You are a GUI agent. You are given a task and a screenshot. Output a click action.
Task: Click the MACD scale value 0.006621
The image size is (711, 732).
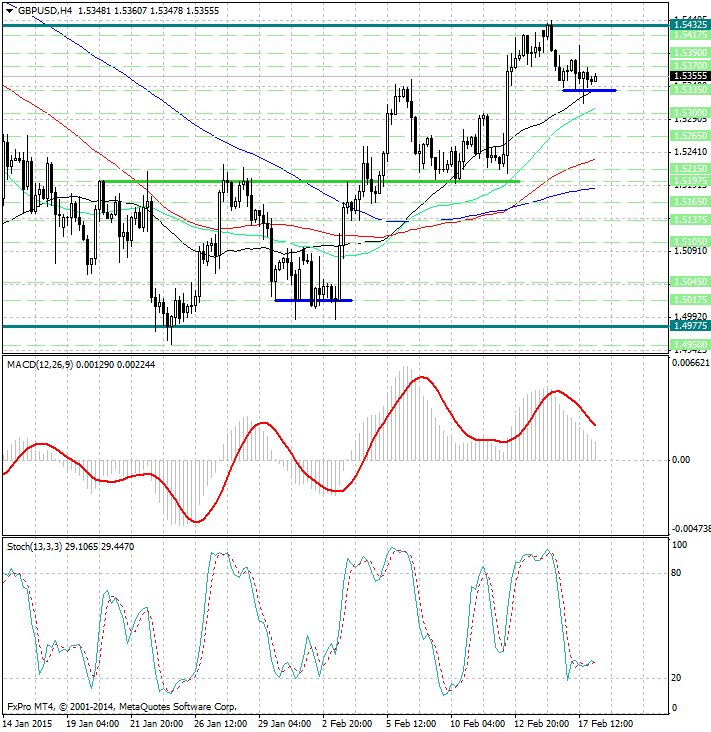tap(691, 363)
